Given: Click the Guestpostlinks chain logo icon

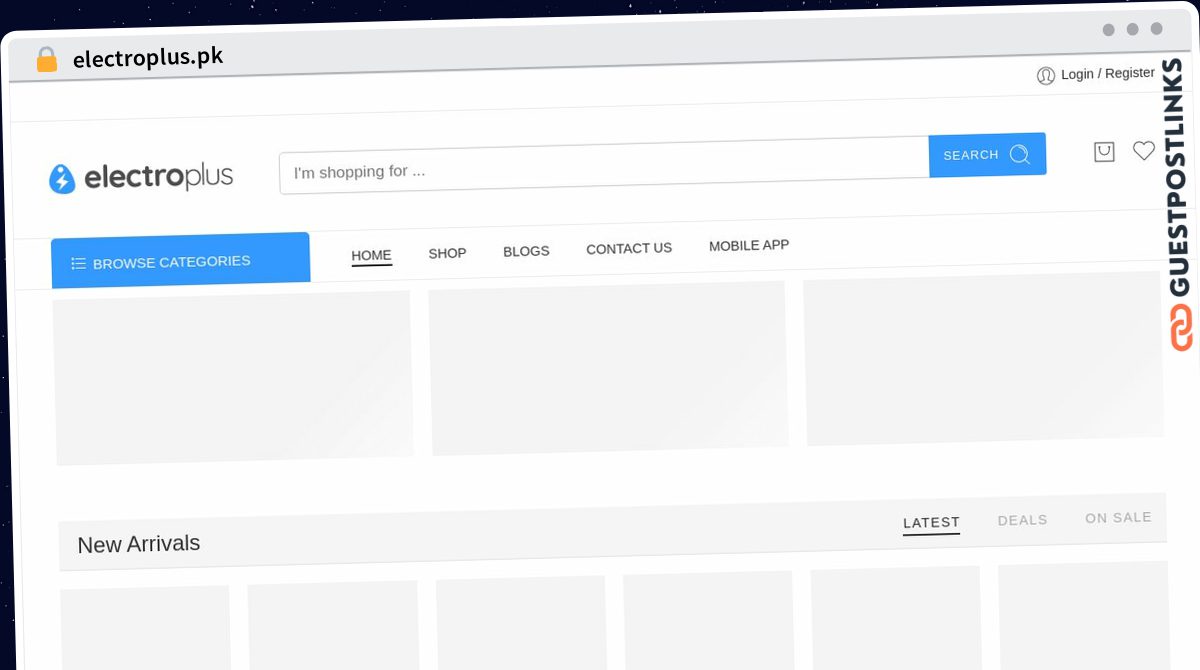Looking at the screenshot, I should pyautogui.click(x=1181, y=328).
